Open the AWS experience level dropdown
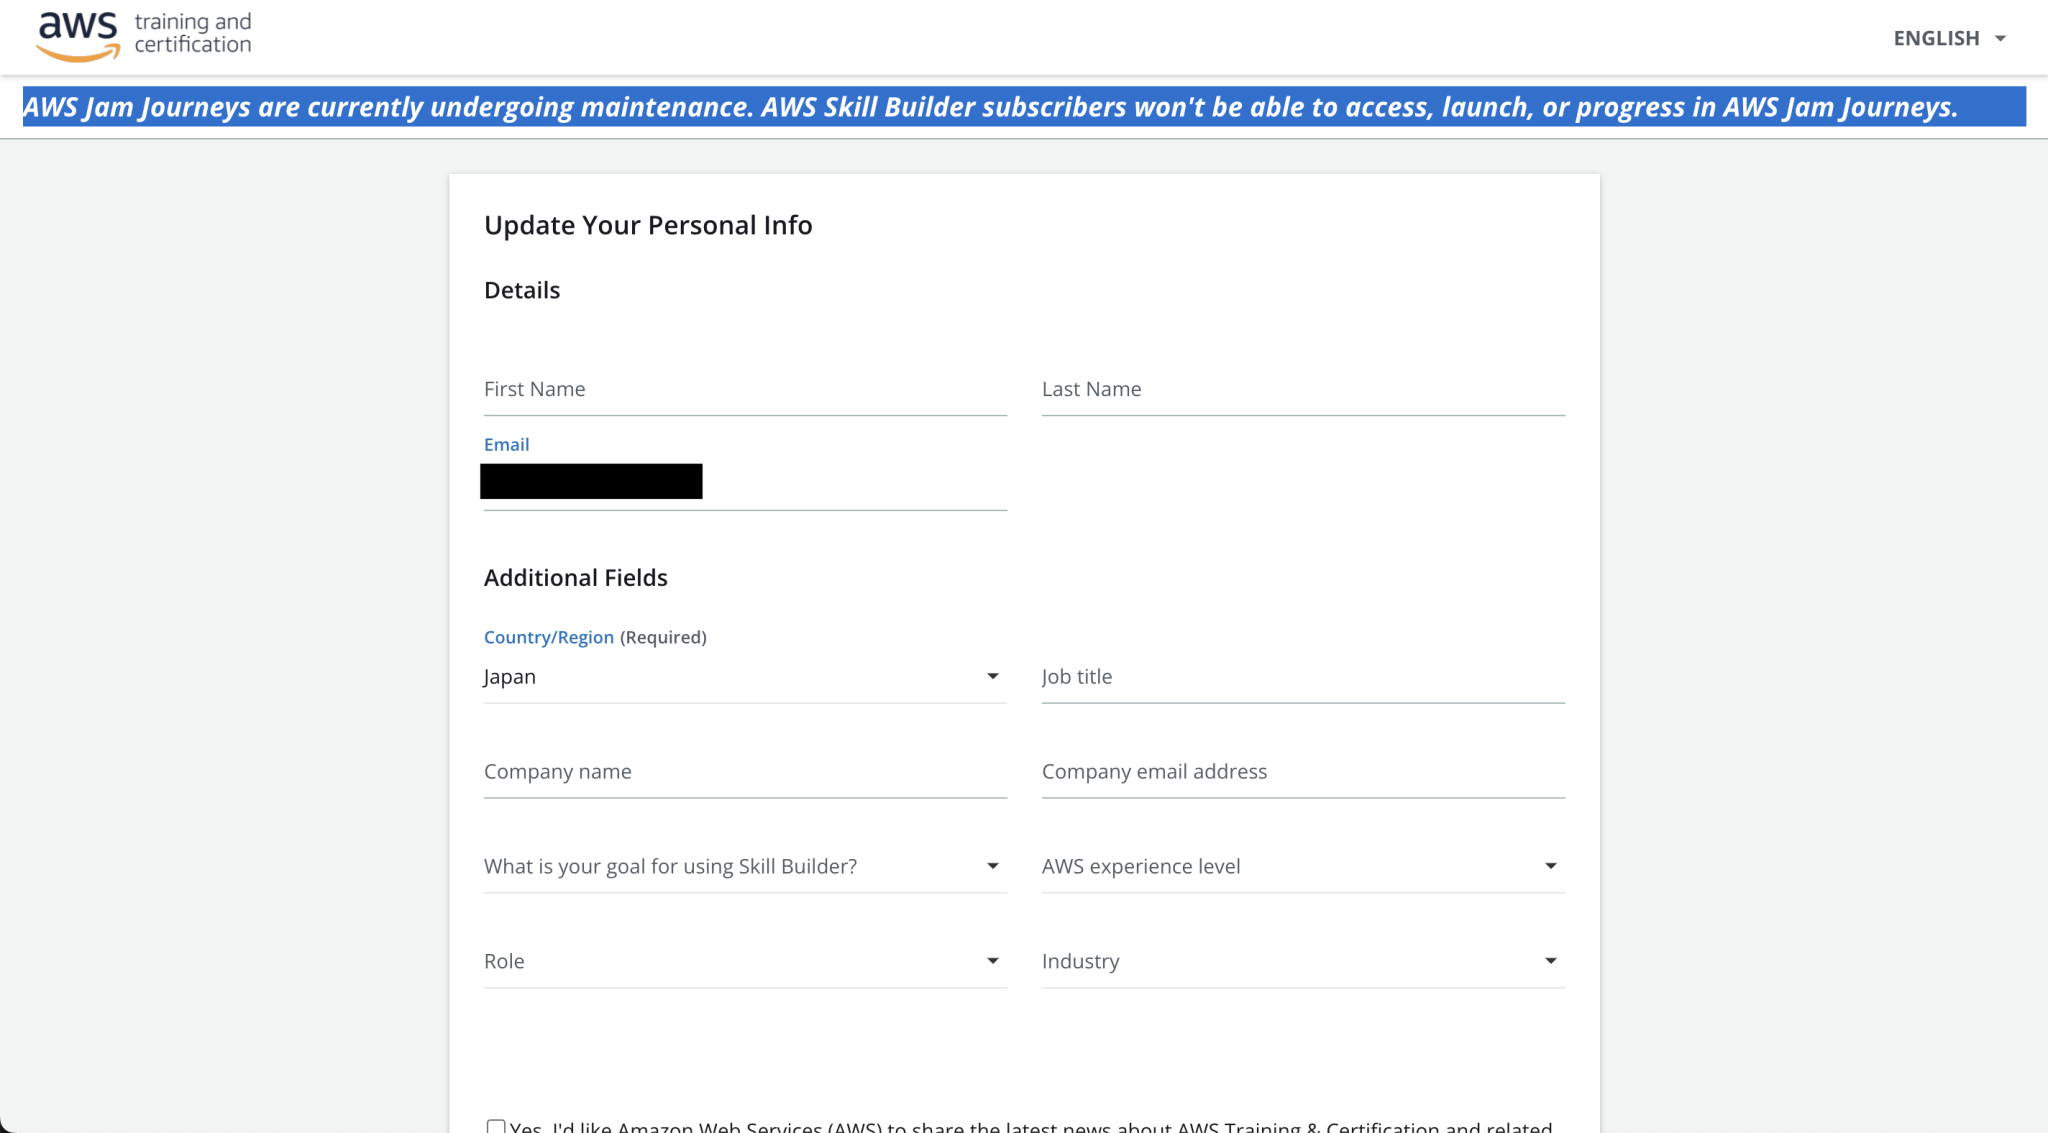2048x1133 pixels. tap(1300, 866)
